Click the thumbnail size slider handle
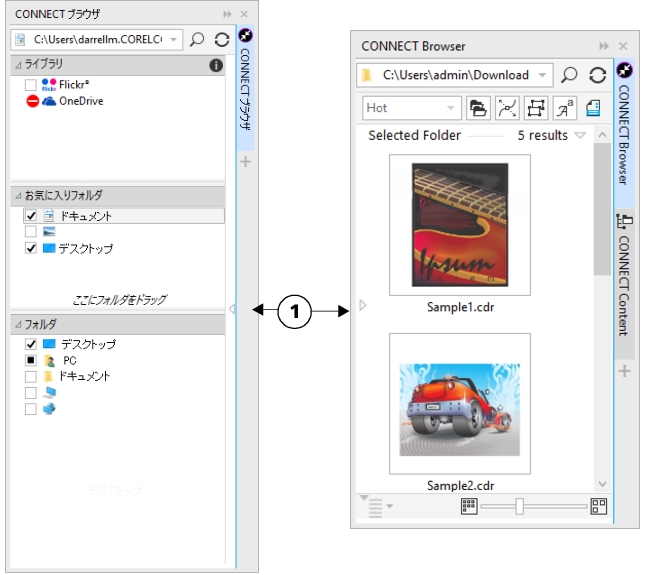The image size is (648, 575). (520, 506)
